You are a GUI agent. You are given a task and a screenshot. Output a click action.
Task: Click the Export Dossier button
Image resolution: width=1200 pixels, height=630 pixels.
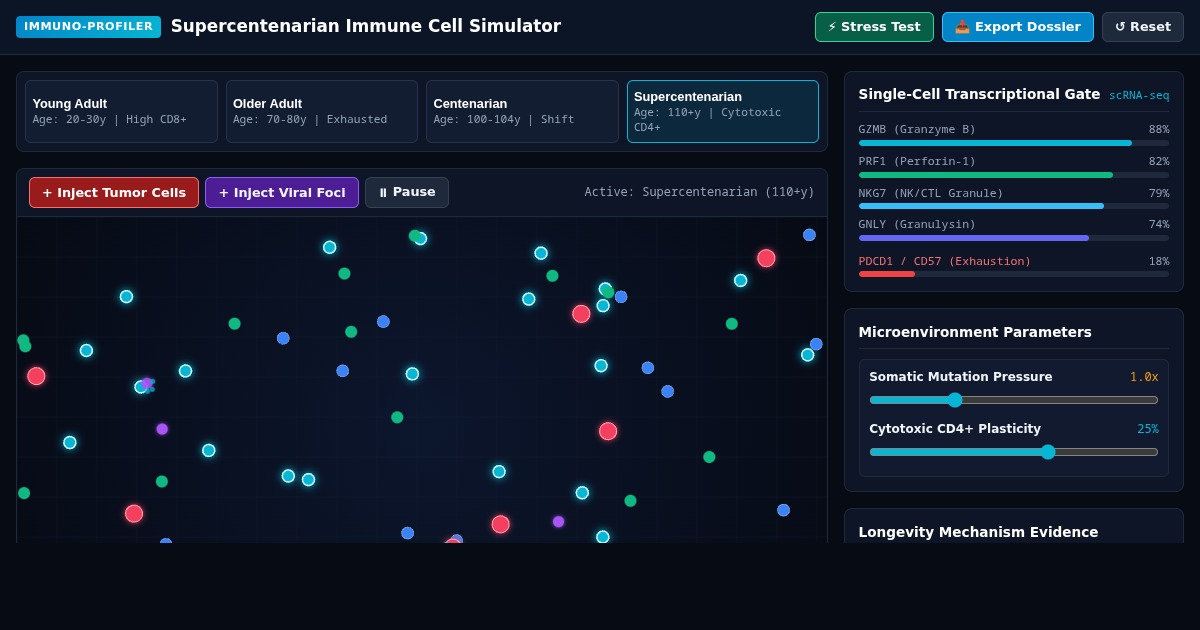click(x=1018, y=27)
